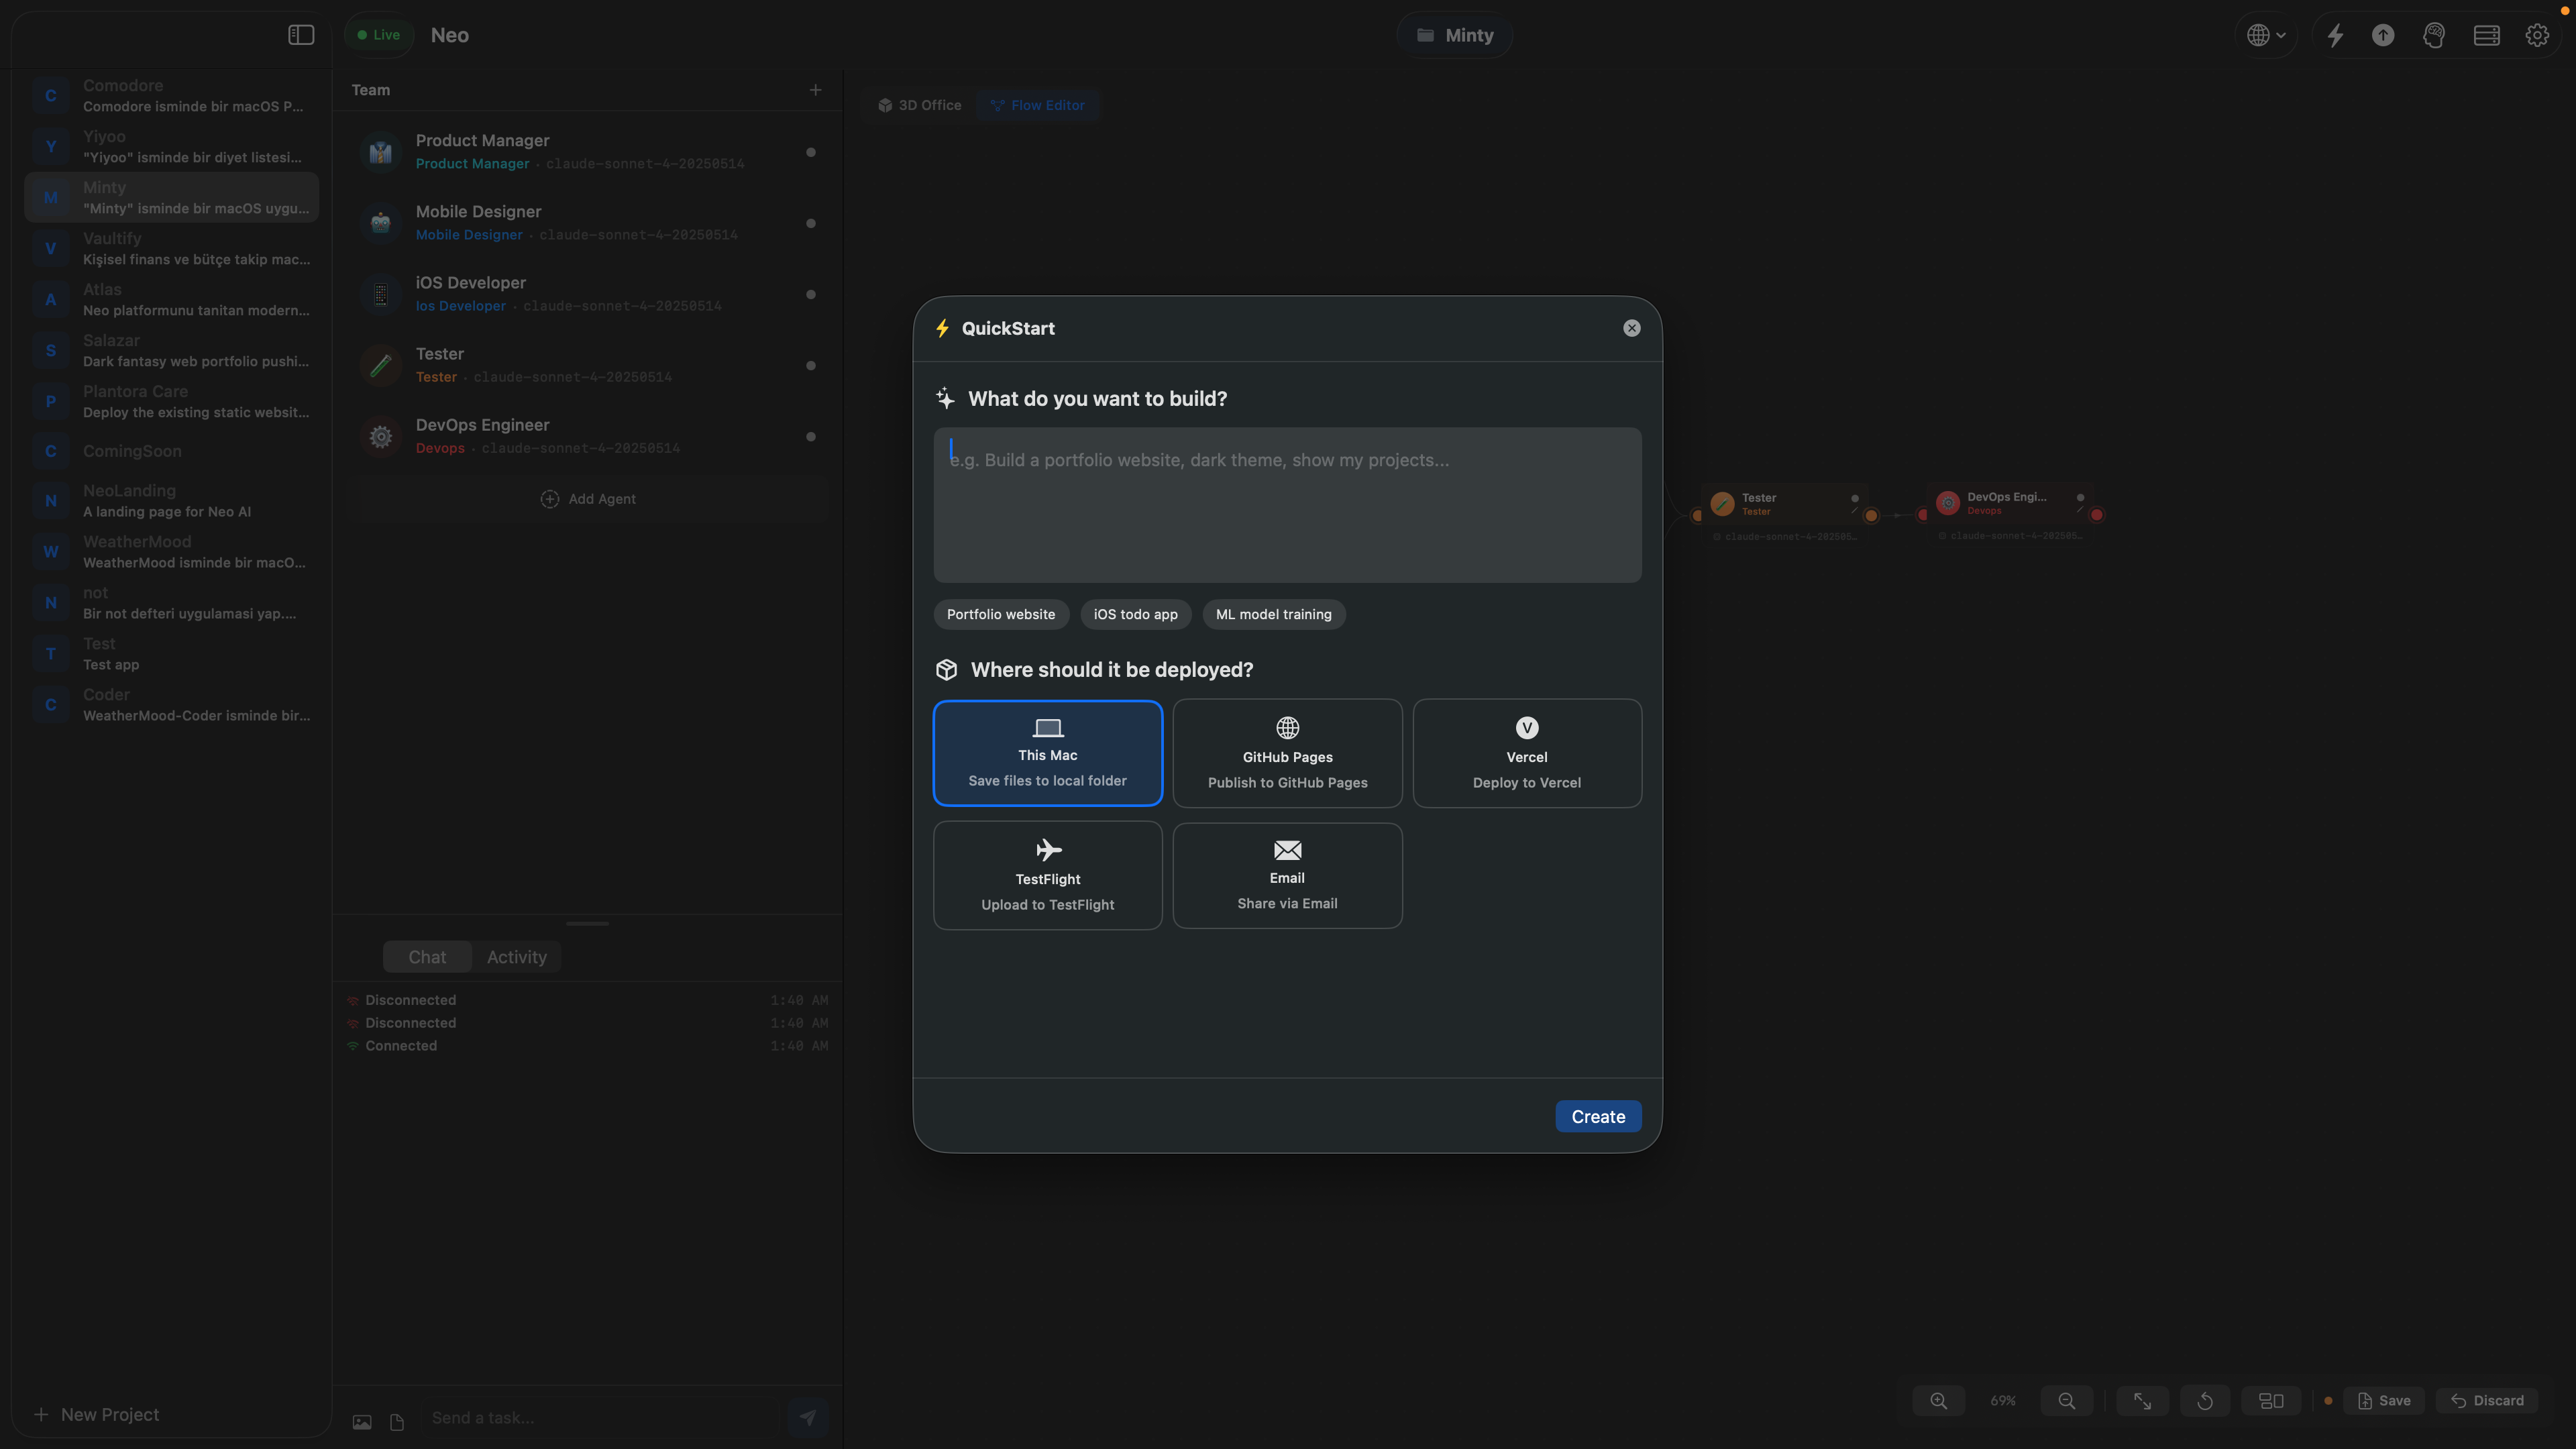The height and width of the screenshot is (1449, 2576).
Task: Click the Create button
Action: click(1598, 1116)
